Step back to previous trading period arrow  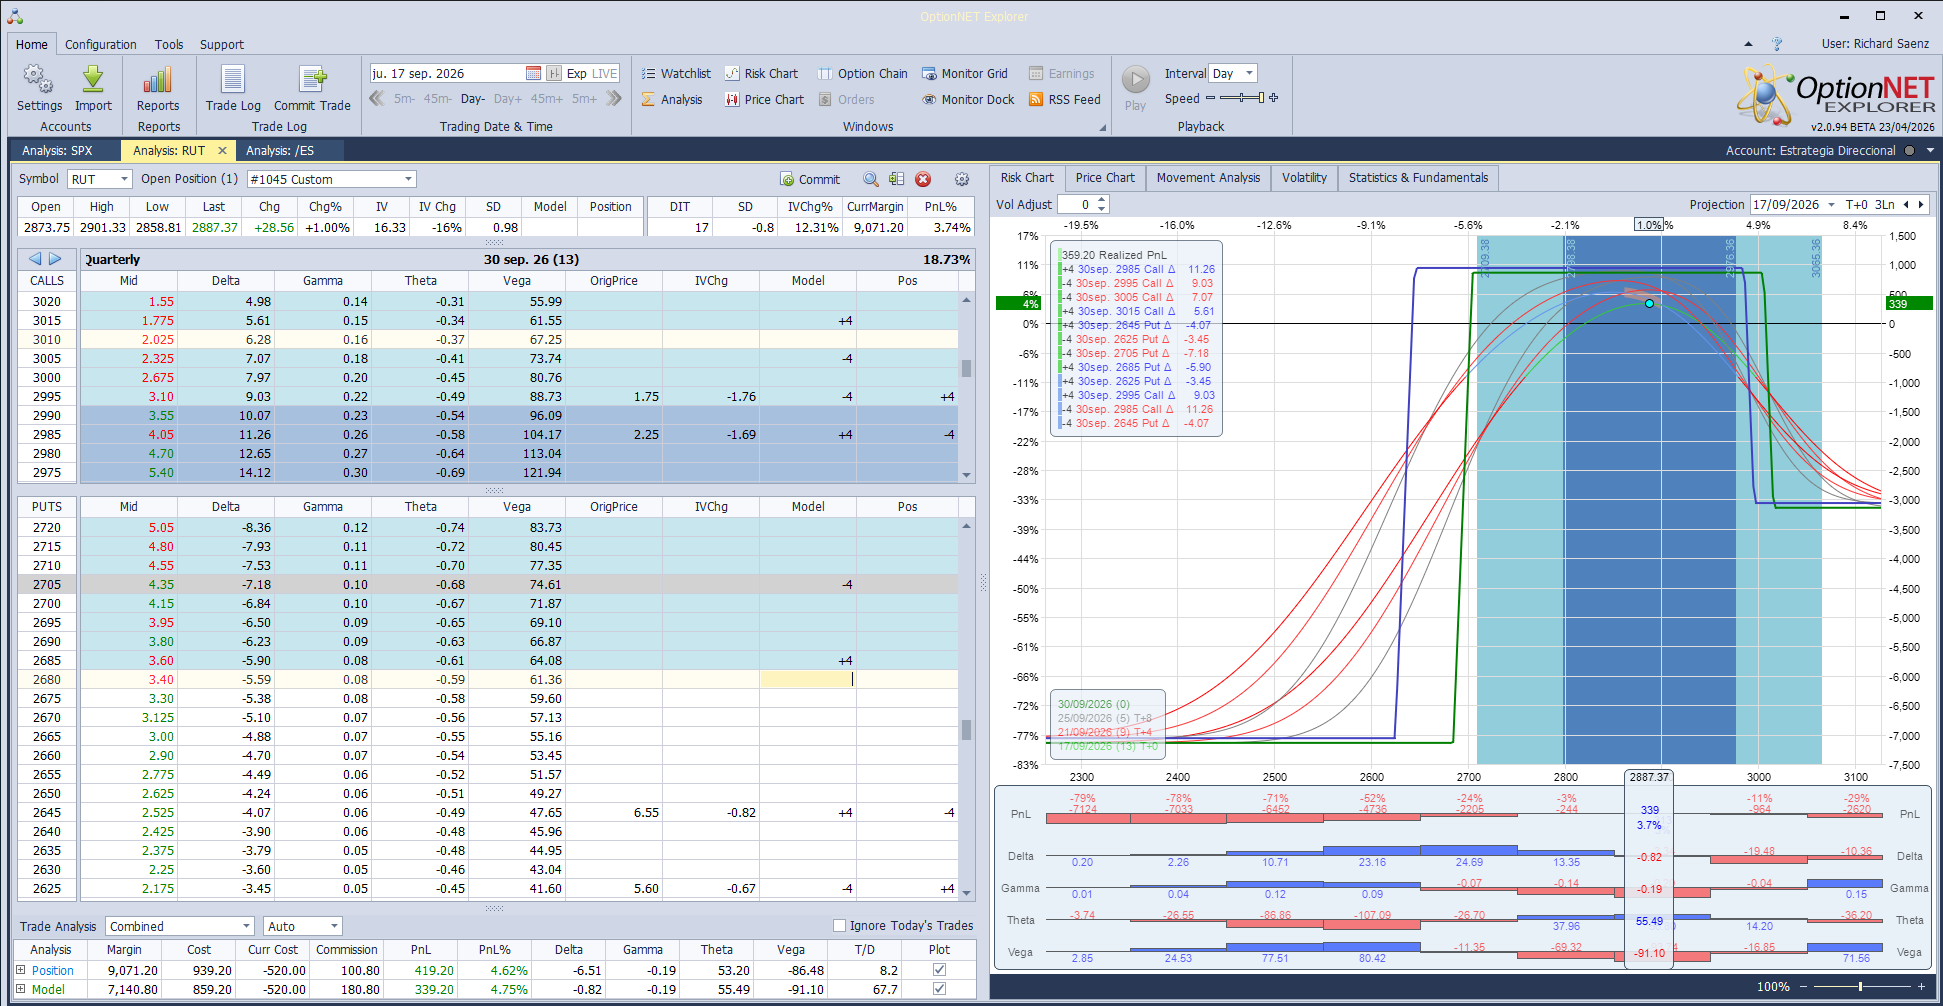pyautogui.click(x=377, y=98)
